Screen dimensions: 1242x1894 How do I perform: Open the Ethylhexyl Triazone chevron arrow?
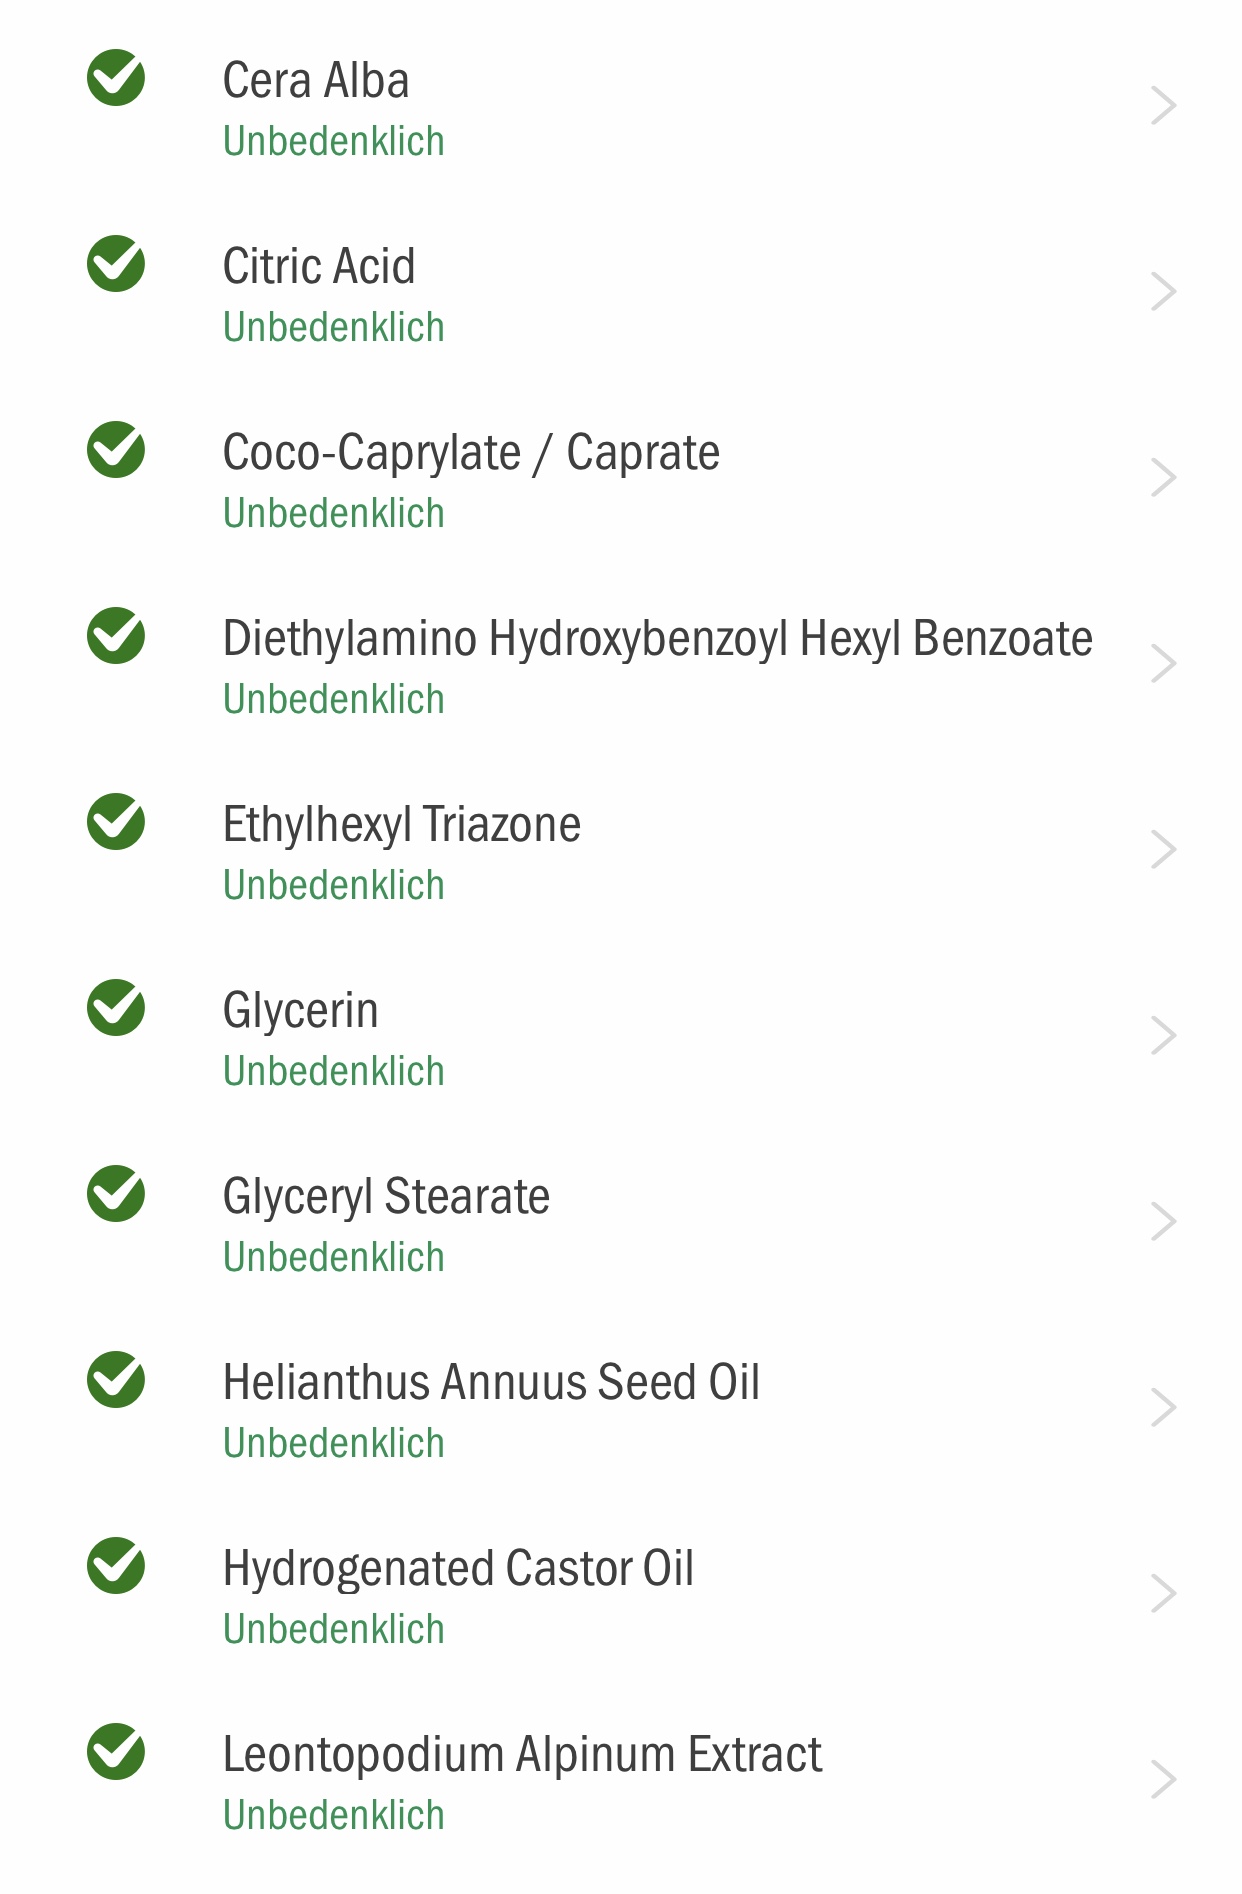tap(1163, 849)
